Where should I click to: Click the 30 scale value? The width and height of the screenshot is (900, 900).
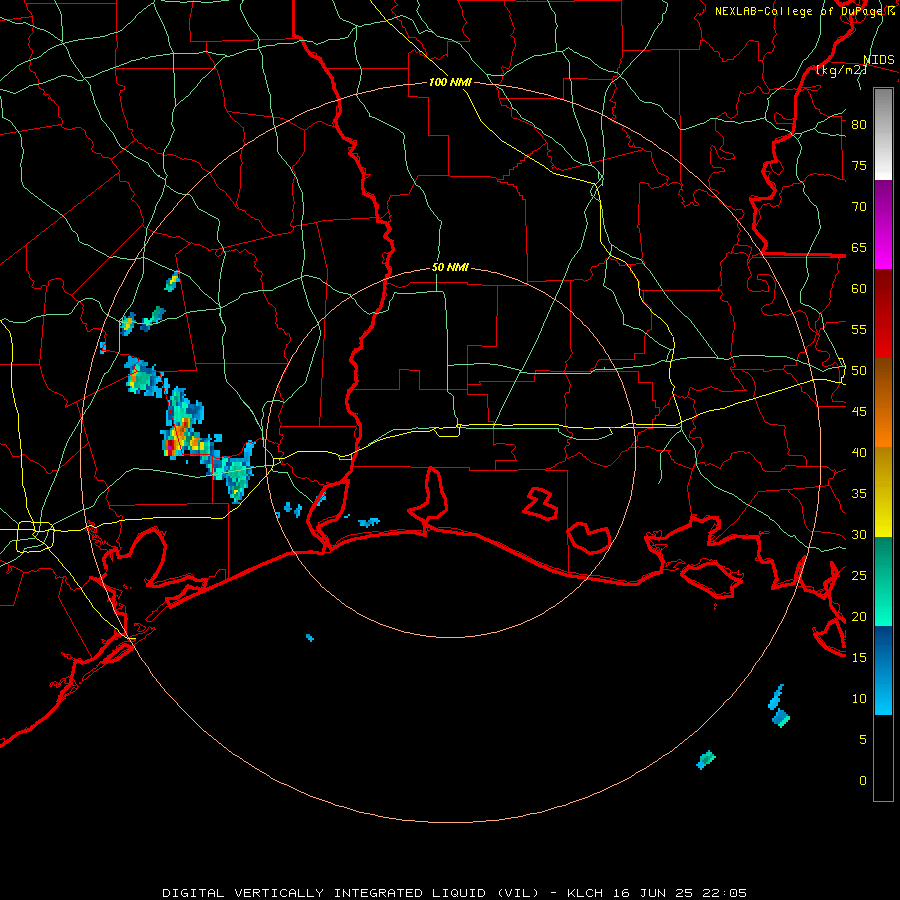(x=859, y=534)
